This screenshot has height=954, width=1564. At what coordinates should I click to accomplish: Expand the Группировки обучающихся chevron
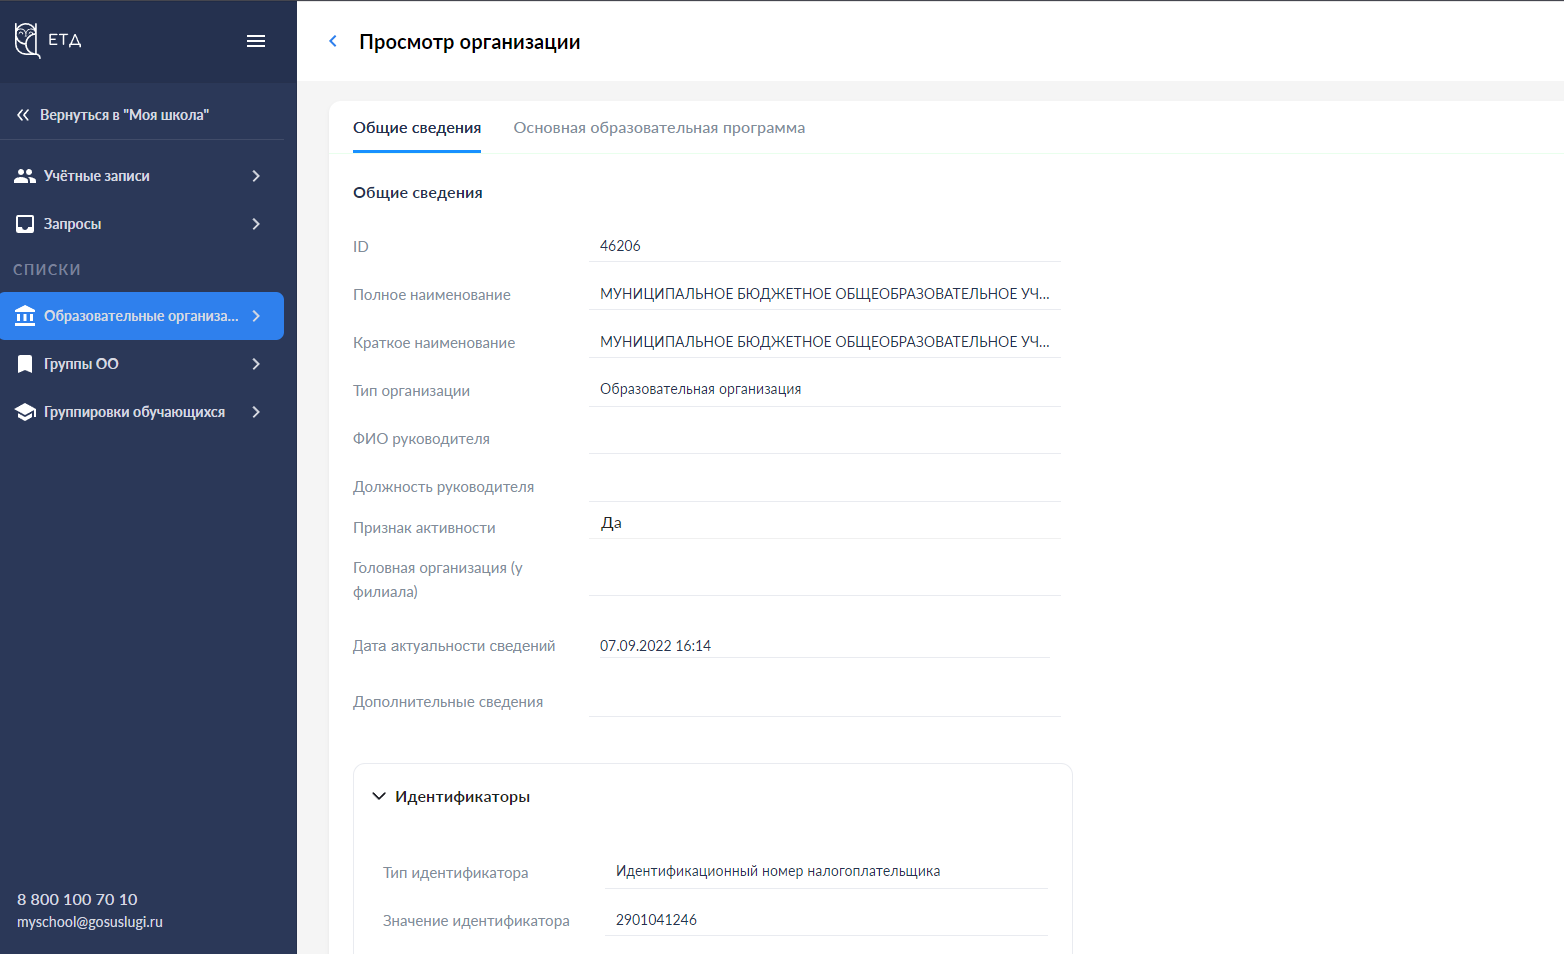256,412
